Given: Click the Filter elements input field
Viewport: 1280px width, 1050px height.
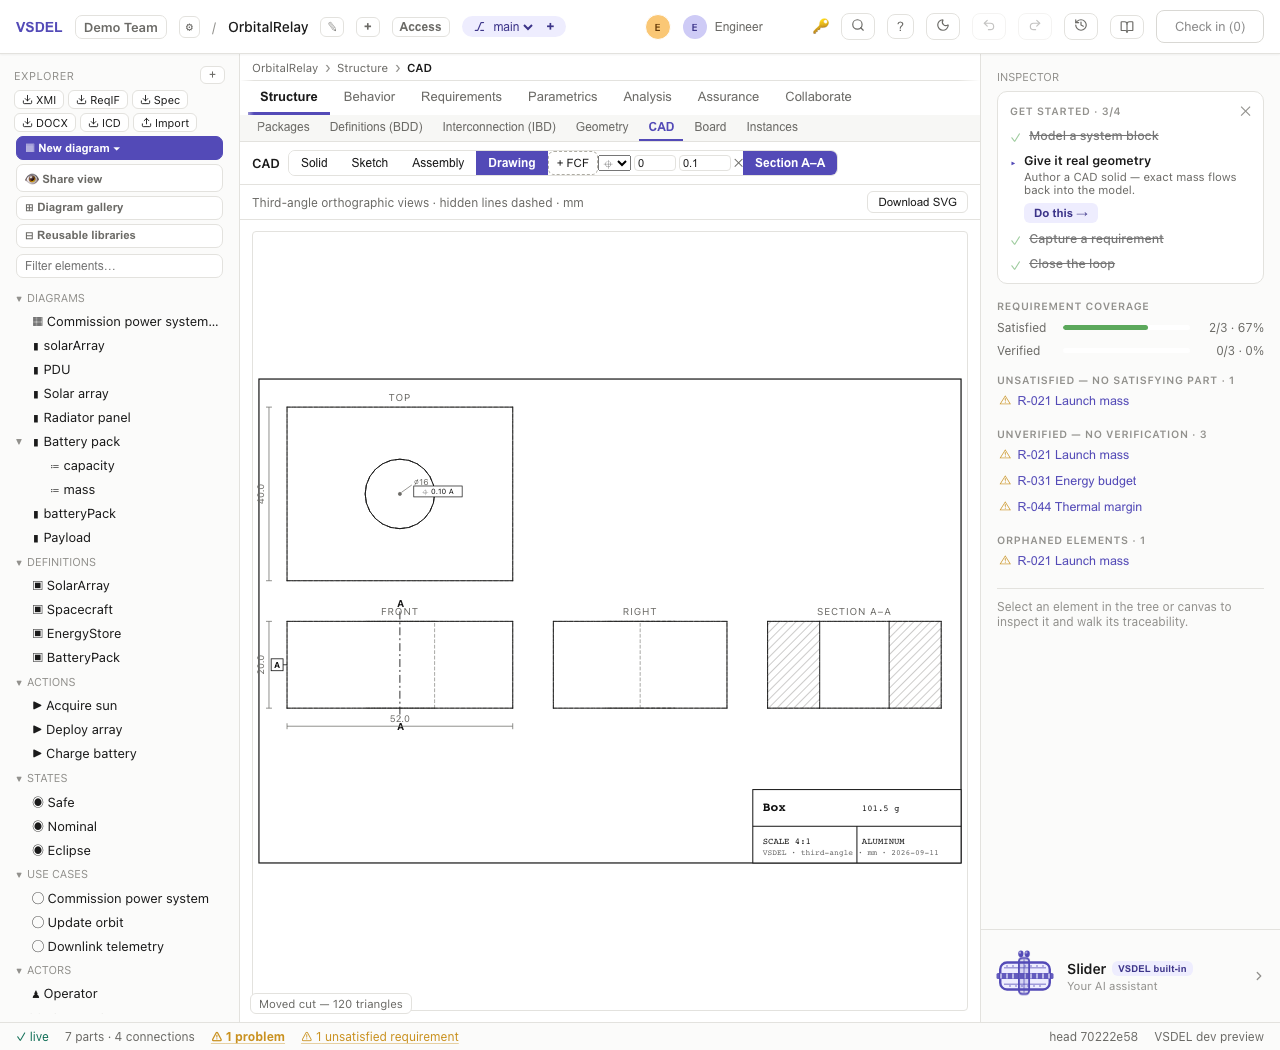Looking at the screenshot, I should click(x=119, y=266).
